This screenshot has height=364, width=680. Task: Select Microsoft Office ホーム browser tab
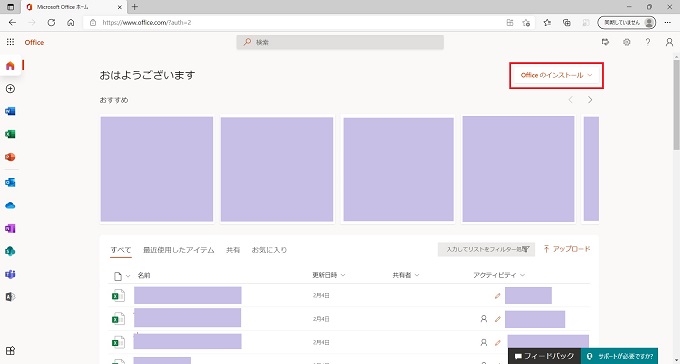coord(73,7)
